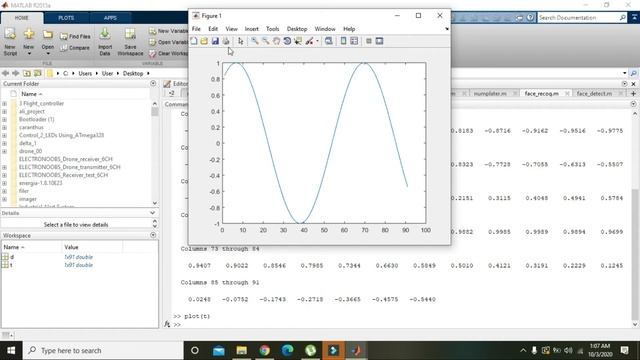
Task: Open the Edit menu in Figure 1
Action: (x=213, y=29)
